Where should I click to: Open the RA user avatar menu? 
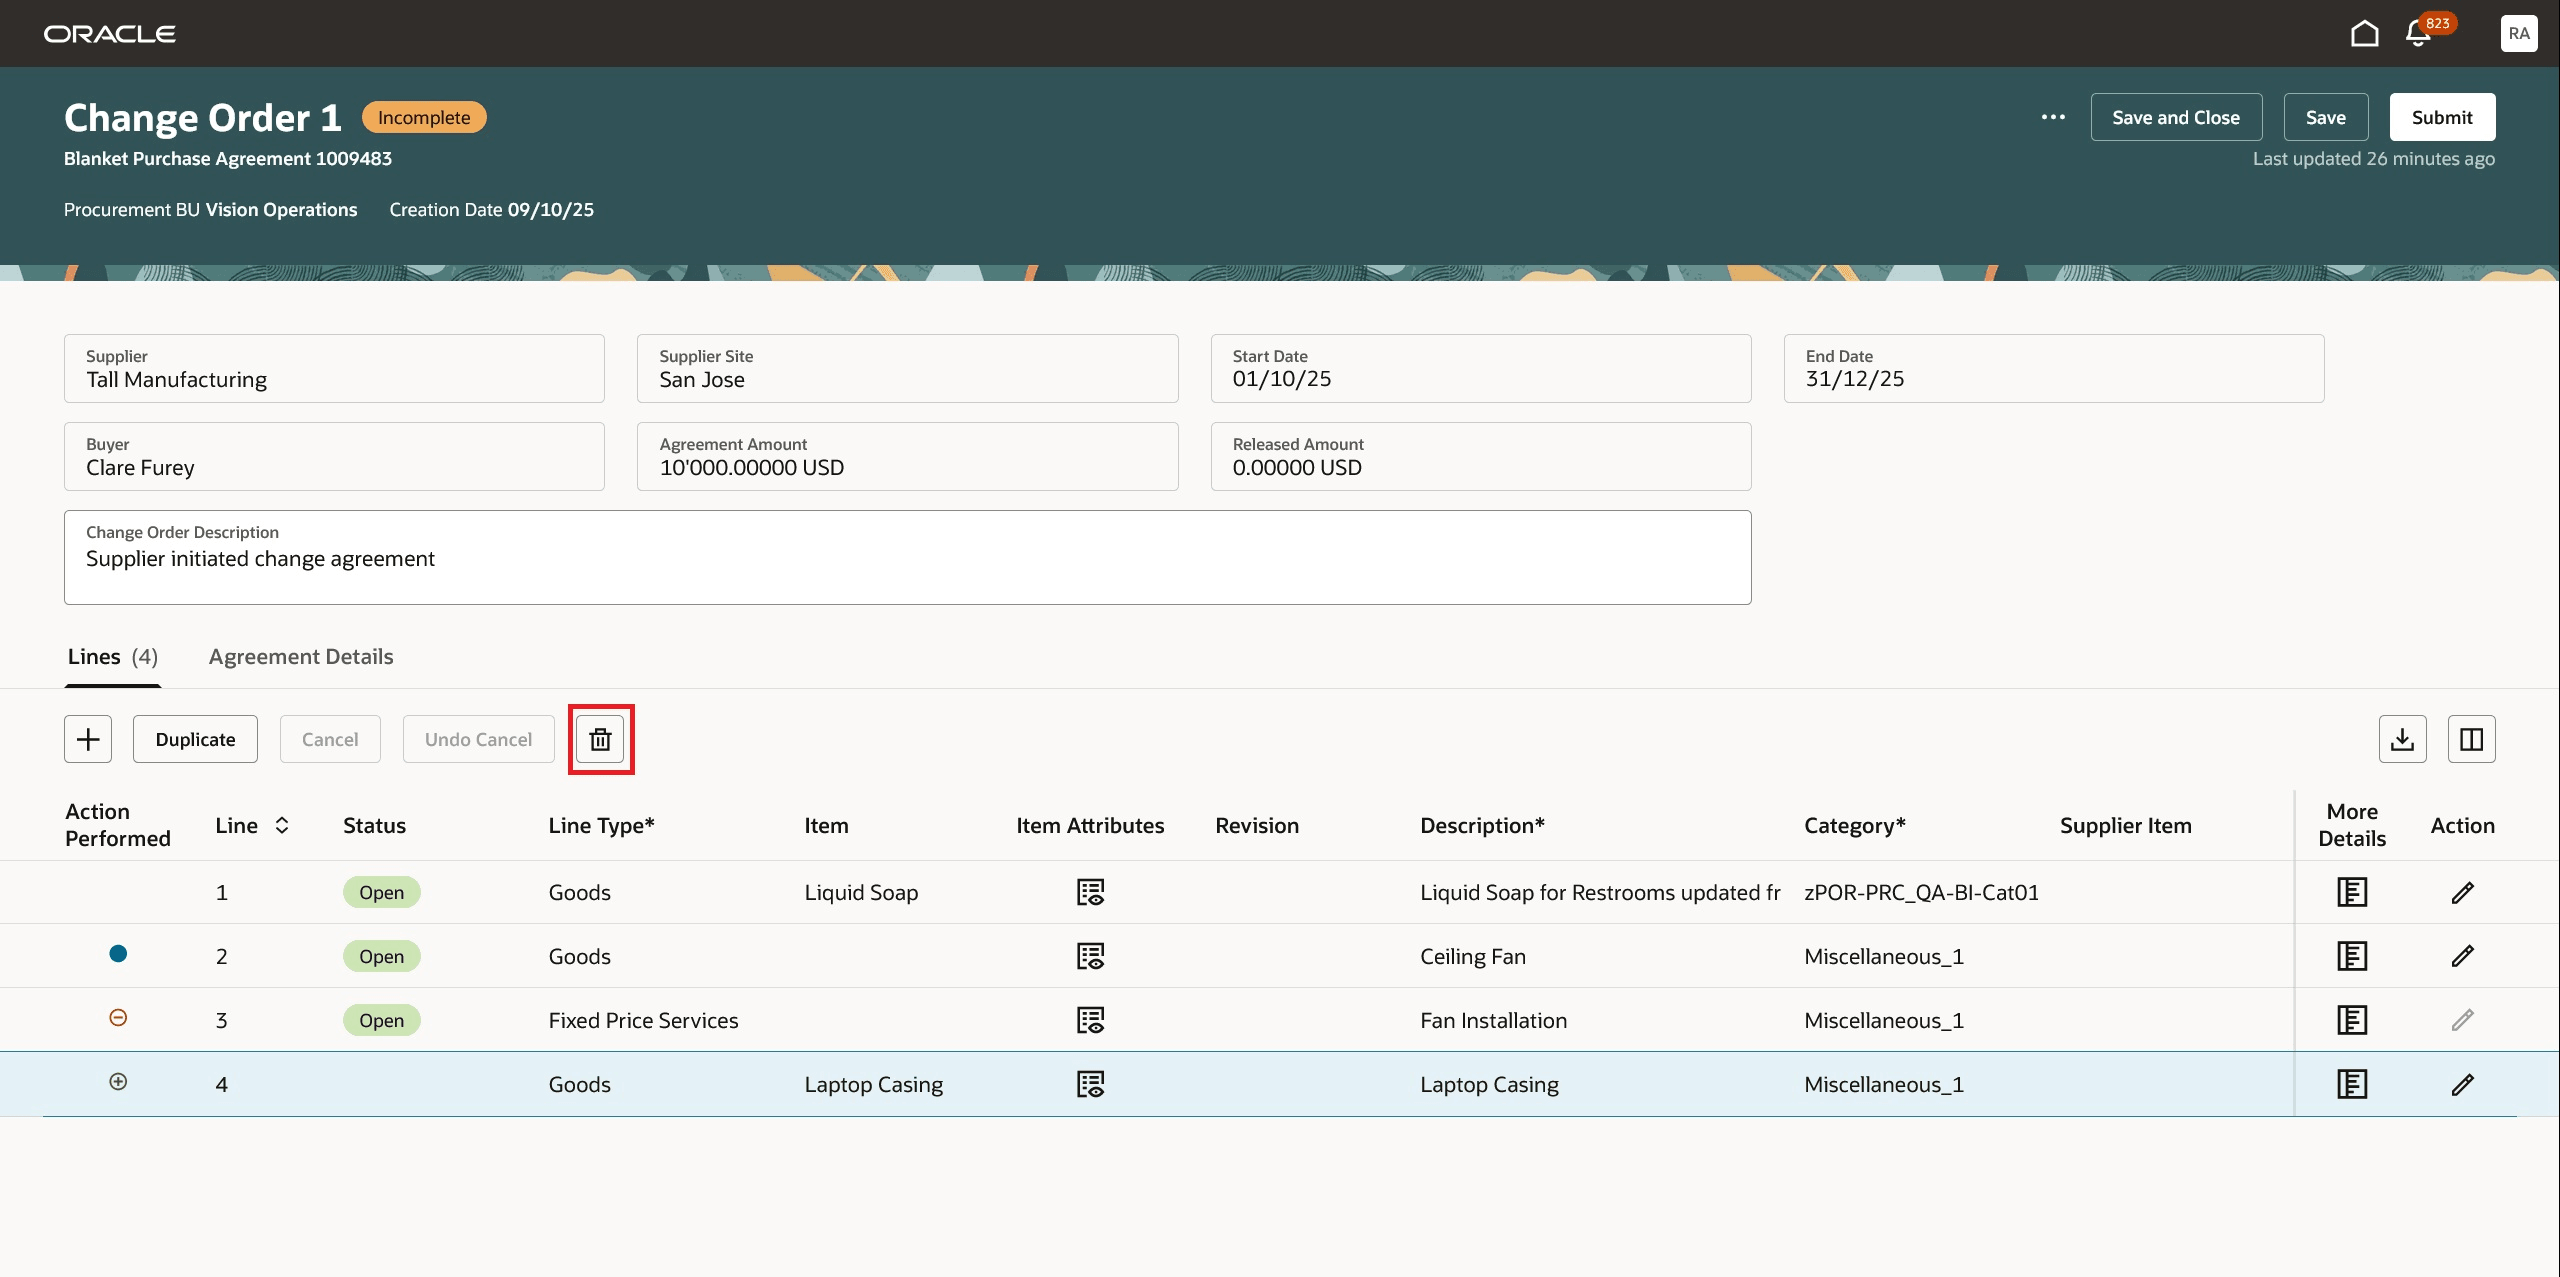click(2518, 34)
